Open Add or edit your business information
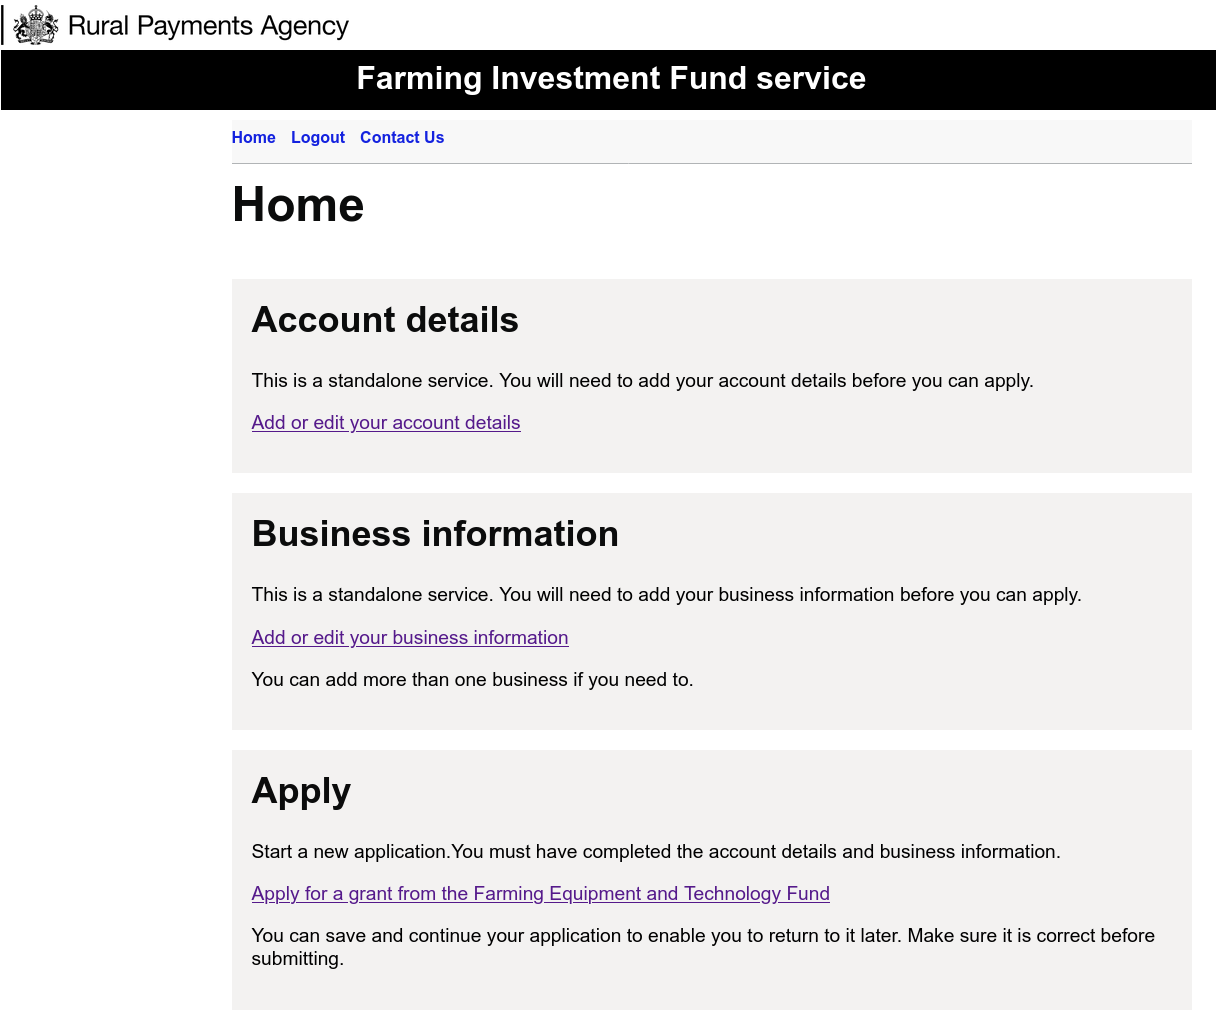This screenshot has width=1216, height=1026. (x=410, y=638)
